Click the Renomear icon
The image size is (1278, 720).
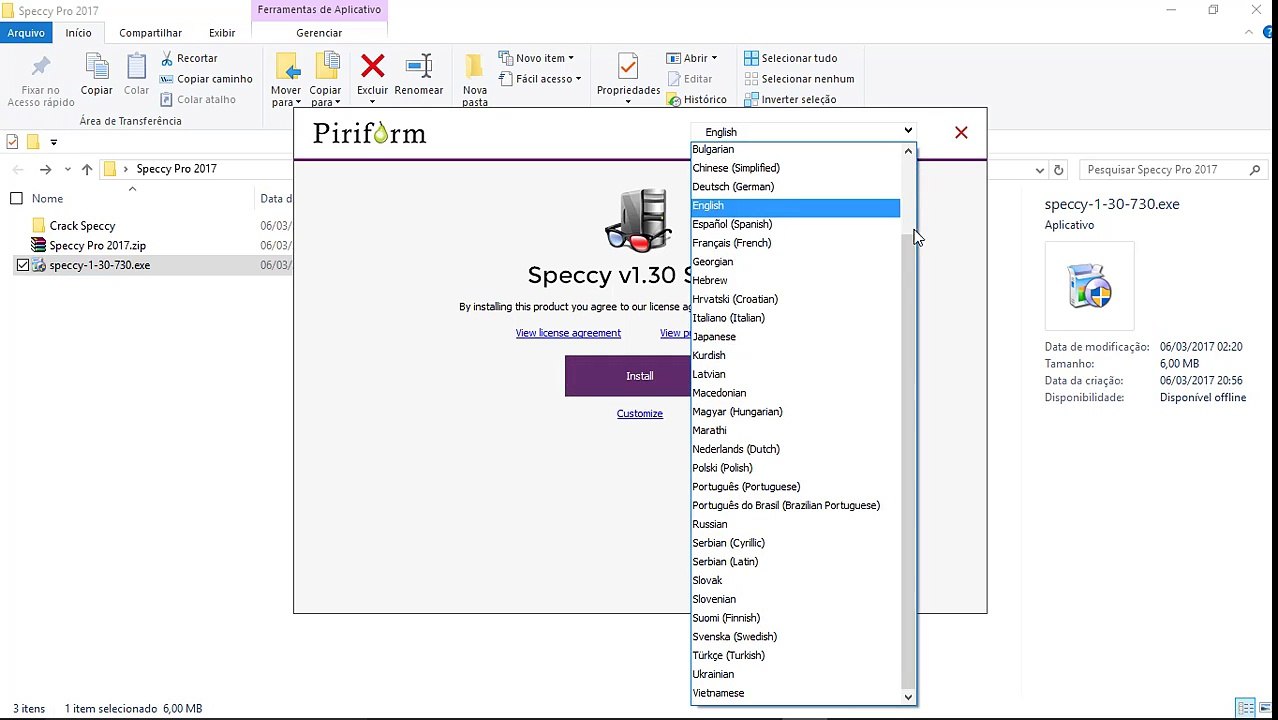(419, 67)
